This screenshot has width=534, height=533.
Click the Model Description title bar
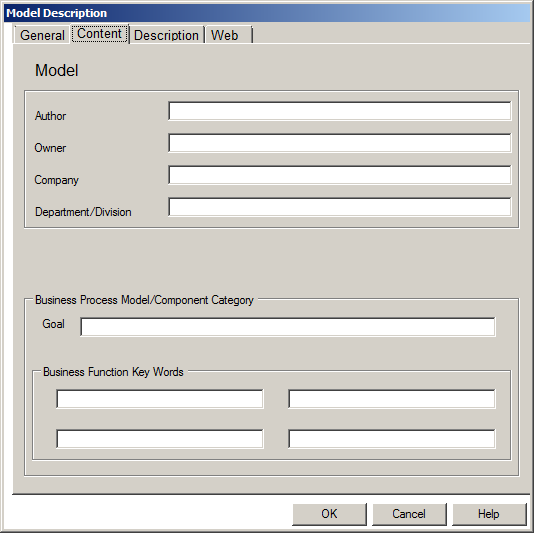(267, 13)
